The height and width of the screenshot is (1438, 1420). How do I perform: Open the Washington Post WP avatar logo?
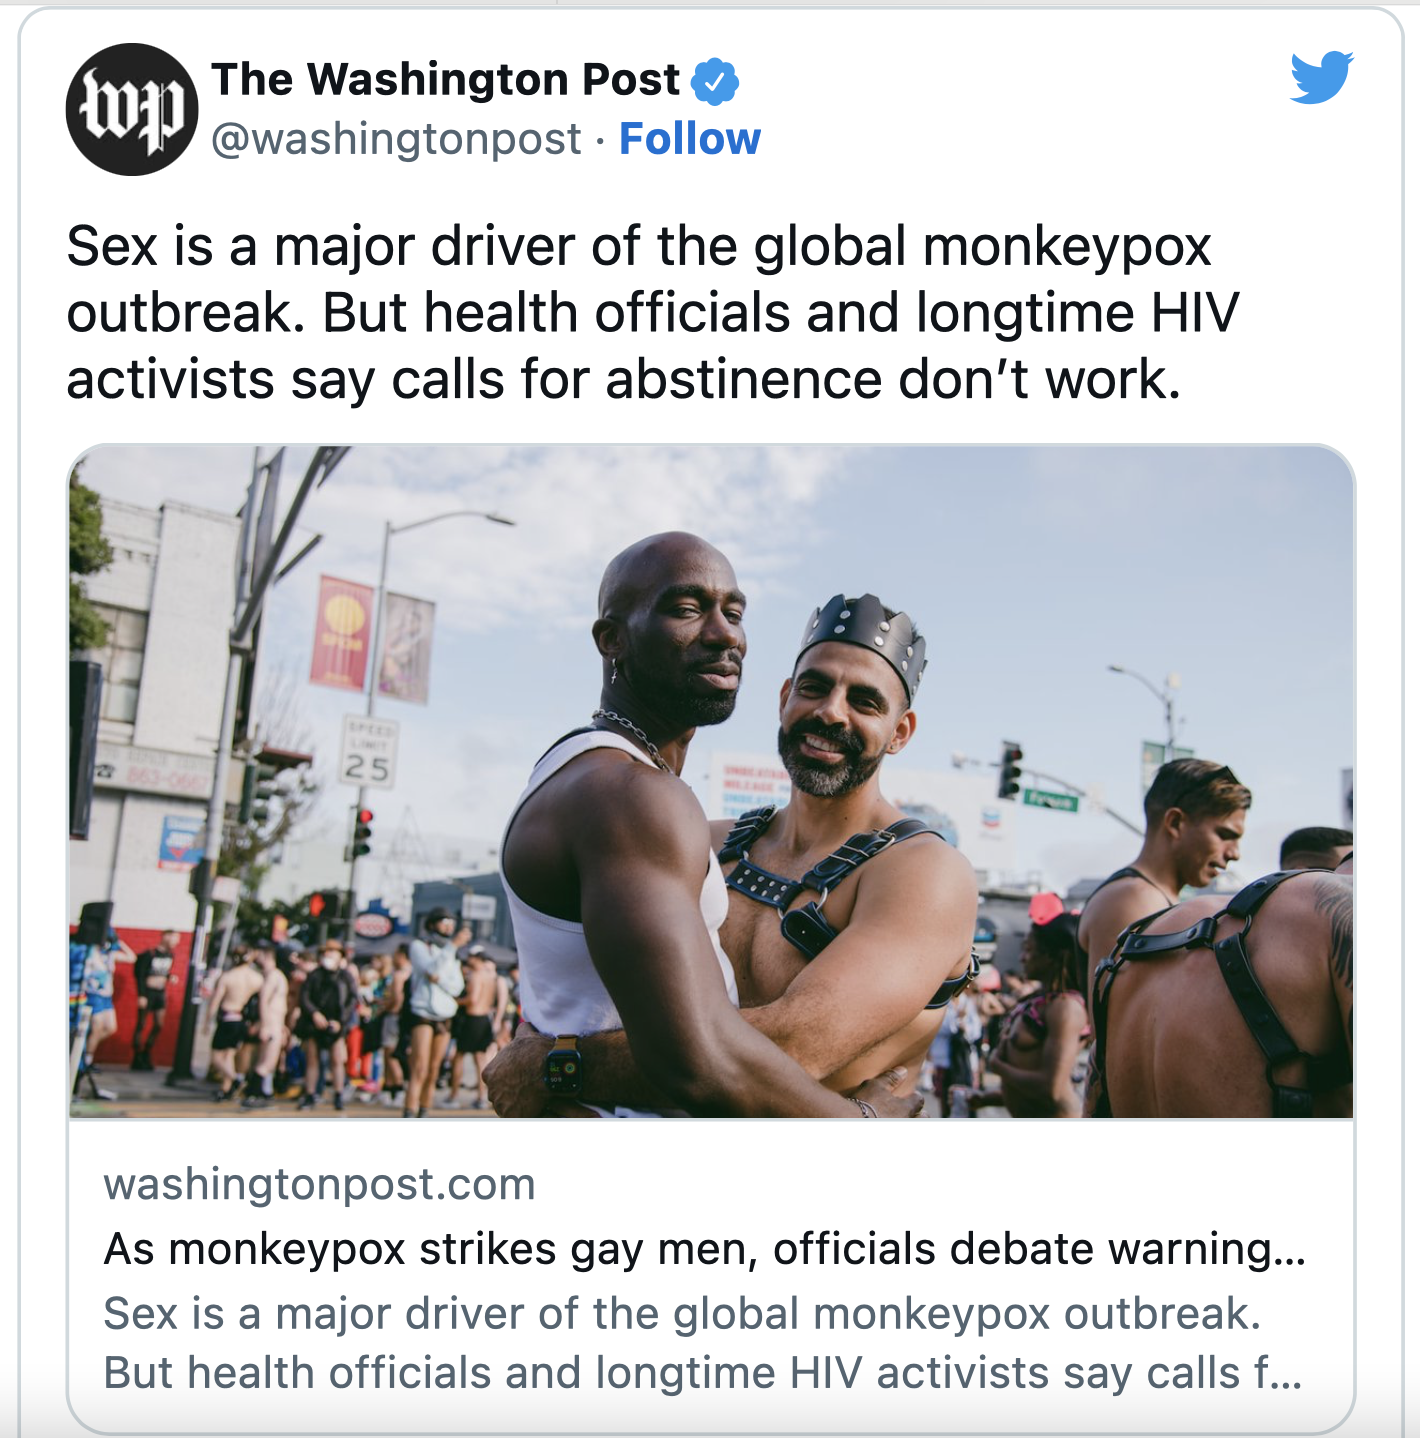131,109
